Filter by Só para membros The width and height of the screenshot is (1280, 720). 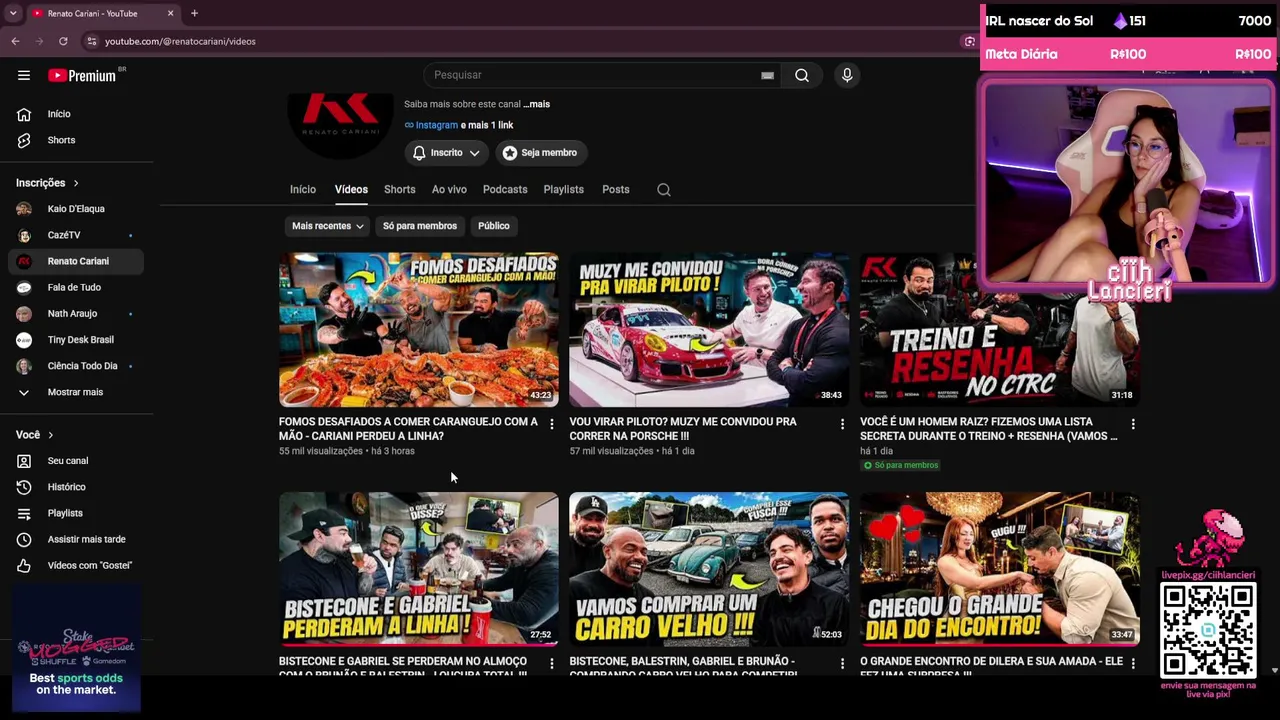click(420, 226)
